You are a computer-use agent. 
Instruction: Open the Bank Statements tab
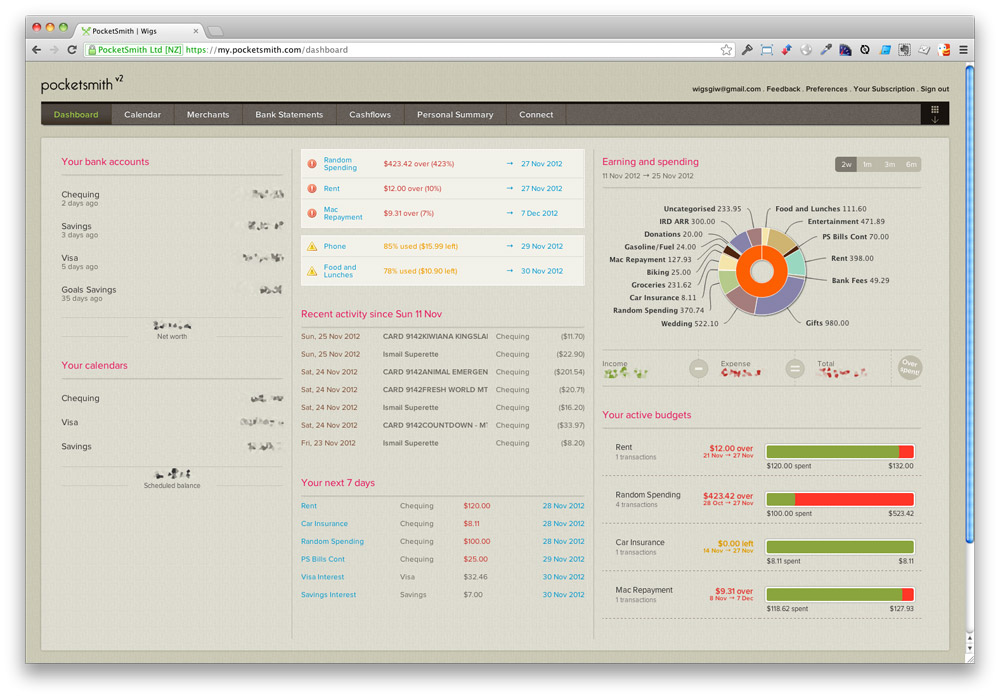289,114
